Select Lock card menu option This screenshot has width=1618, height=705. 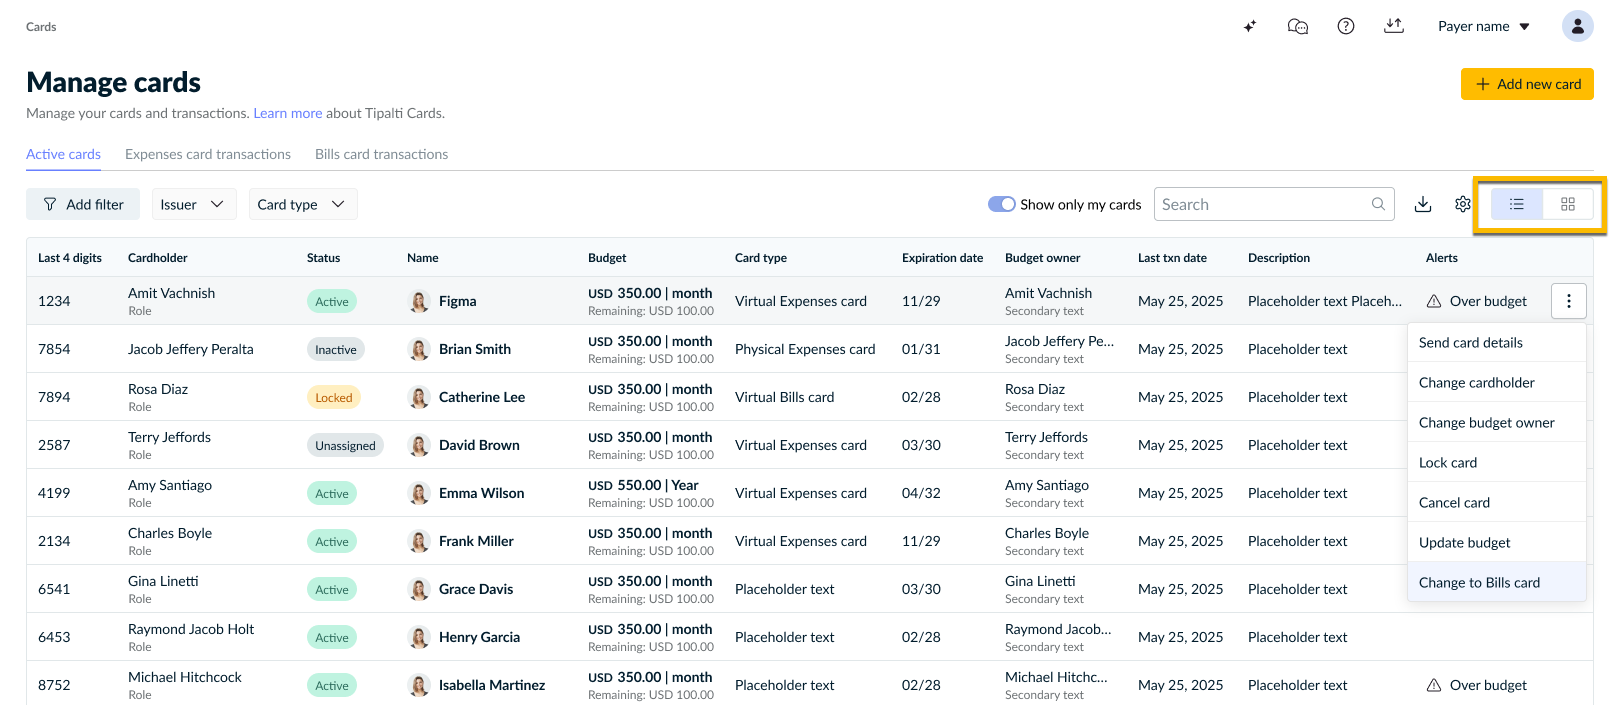pos(1497,462)
